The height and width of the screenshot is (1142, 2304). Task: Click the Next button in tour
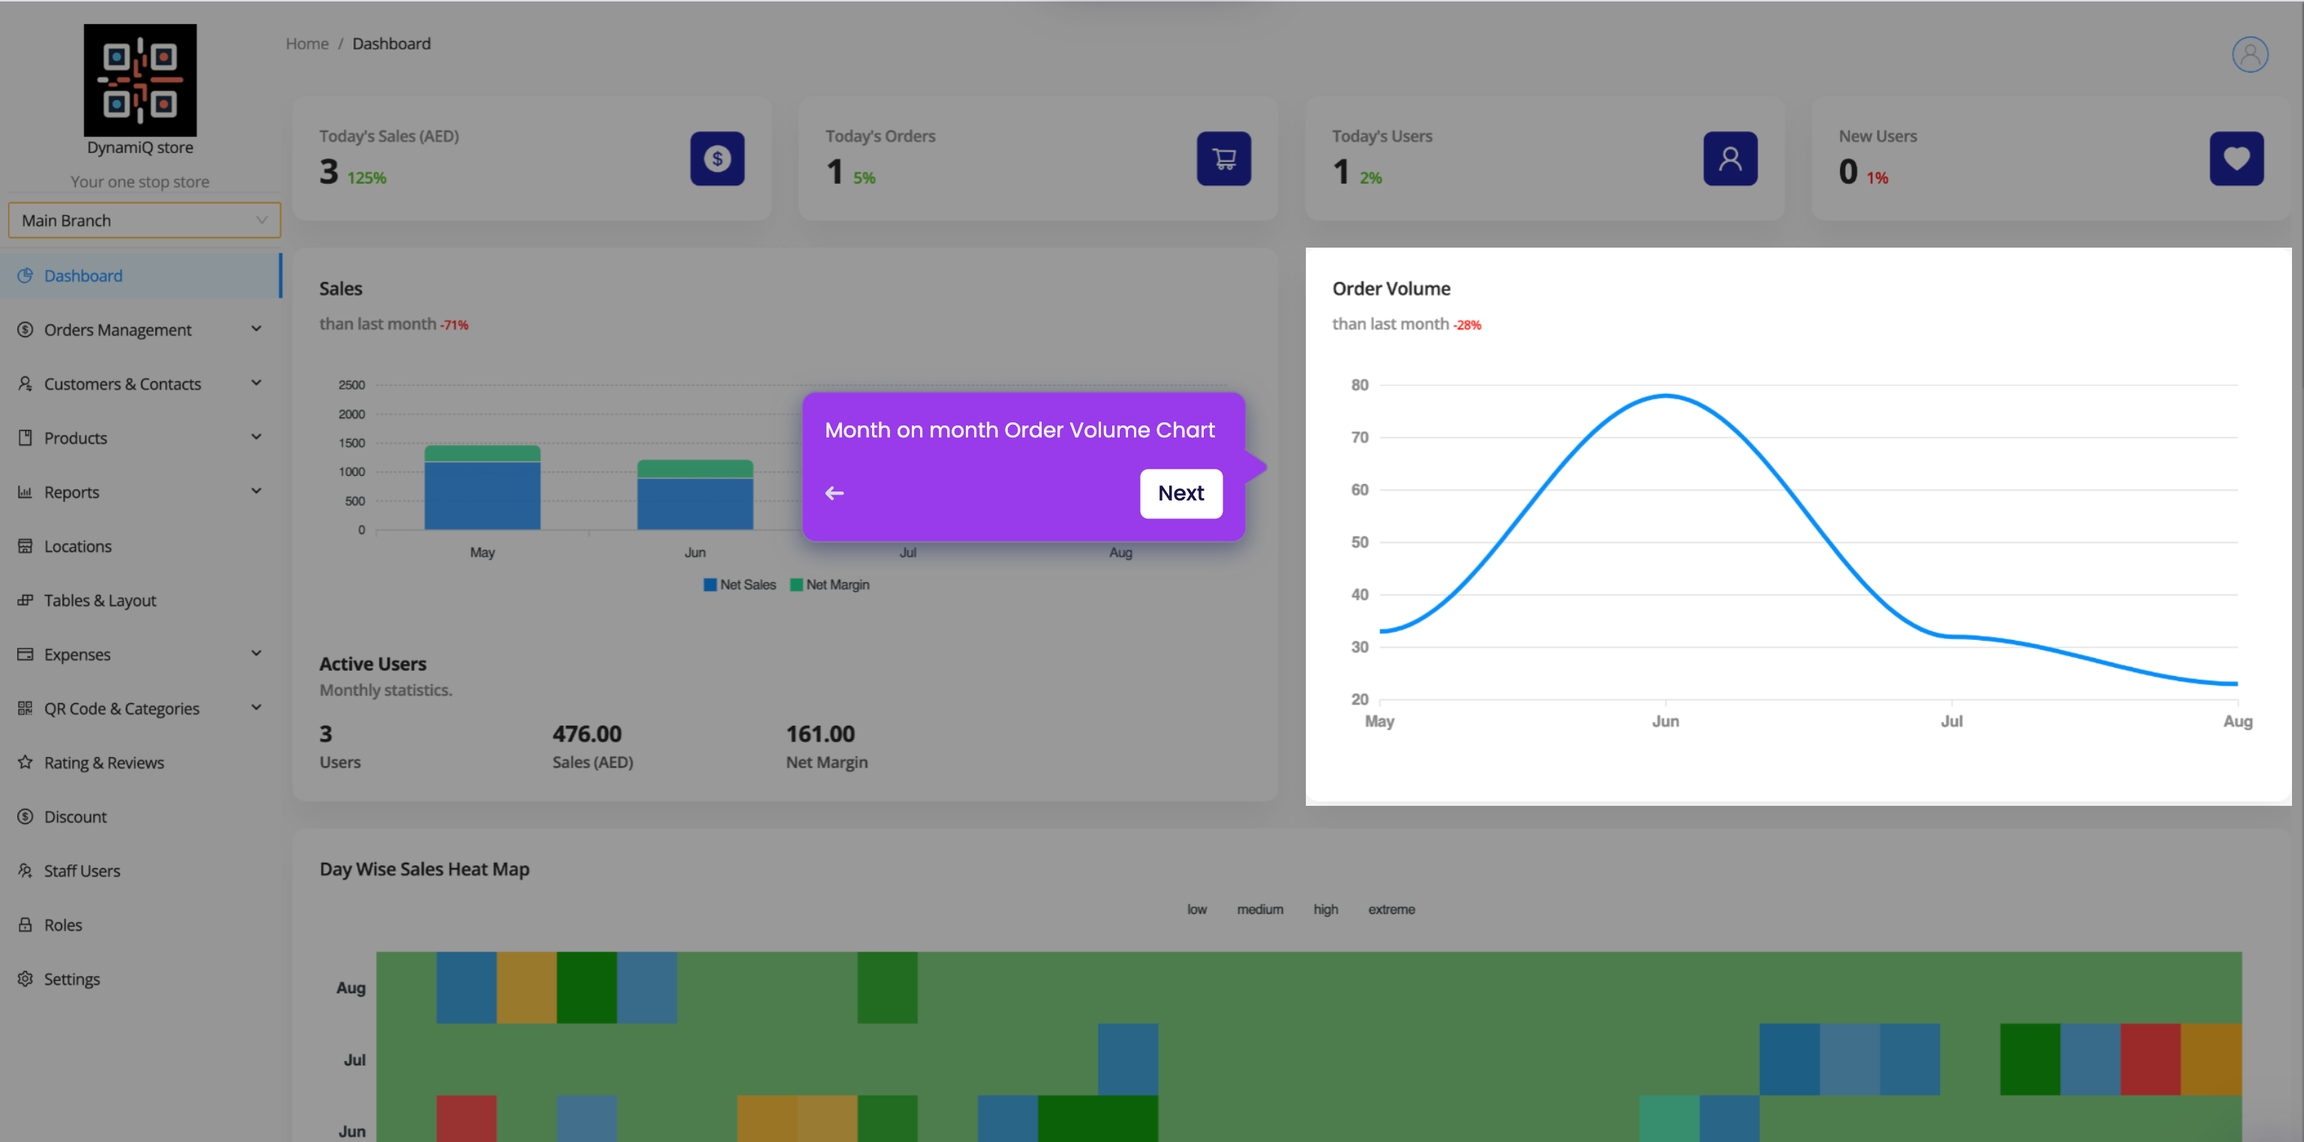coord(1180,493)
